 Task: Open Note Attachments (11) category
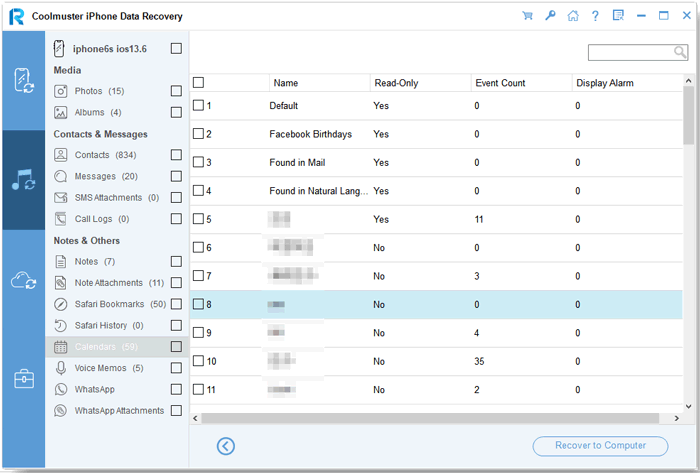tap(119, 283)
